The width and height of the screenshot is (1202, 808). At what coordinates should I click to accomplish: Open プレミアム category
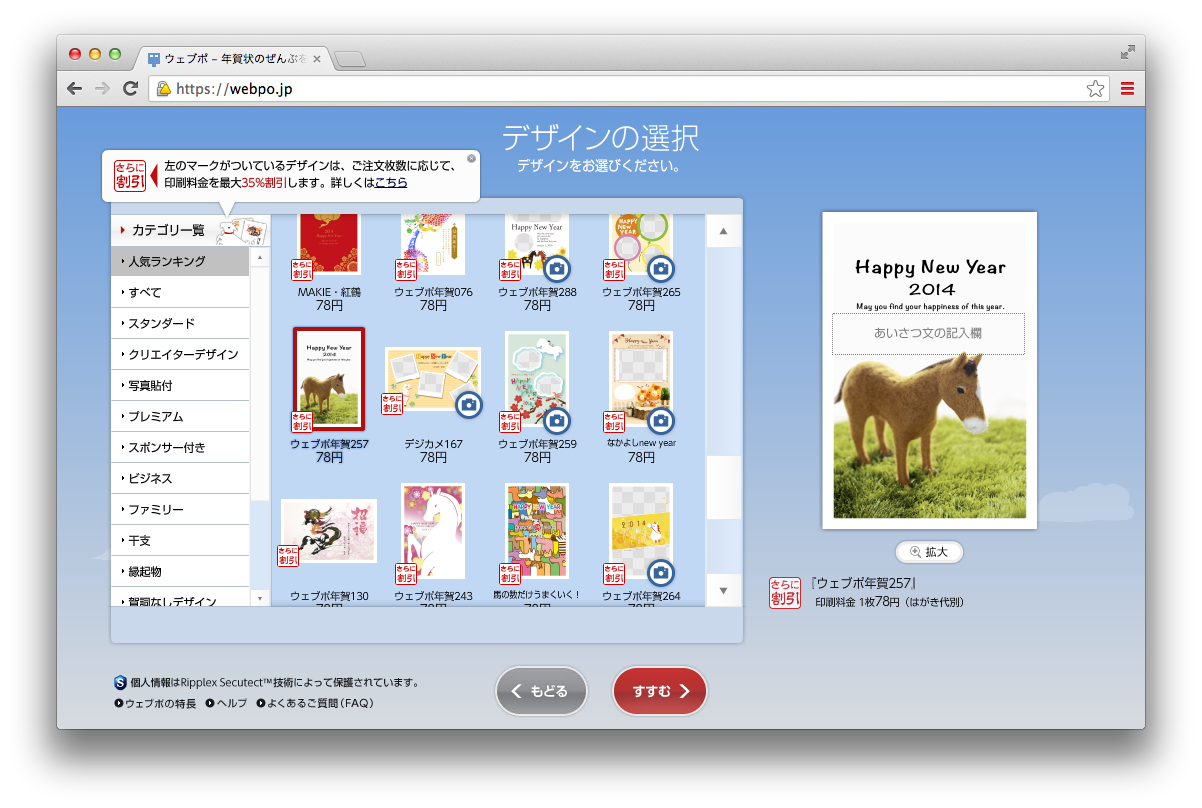tap(180, 416)
